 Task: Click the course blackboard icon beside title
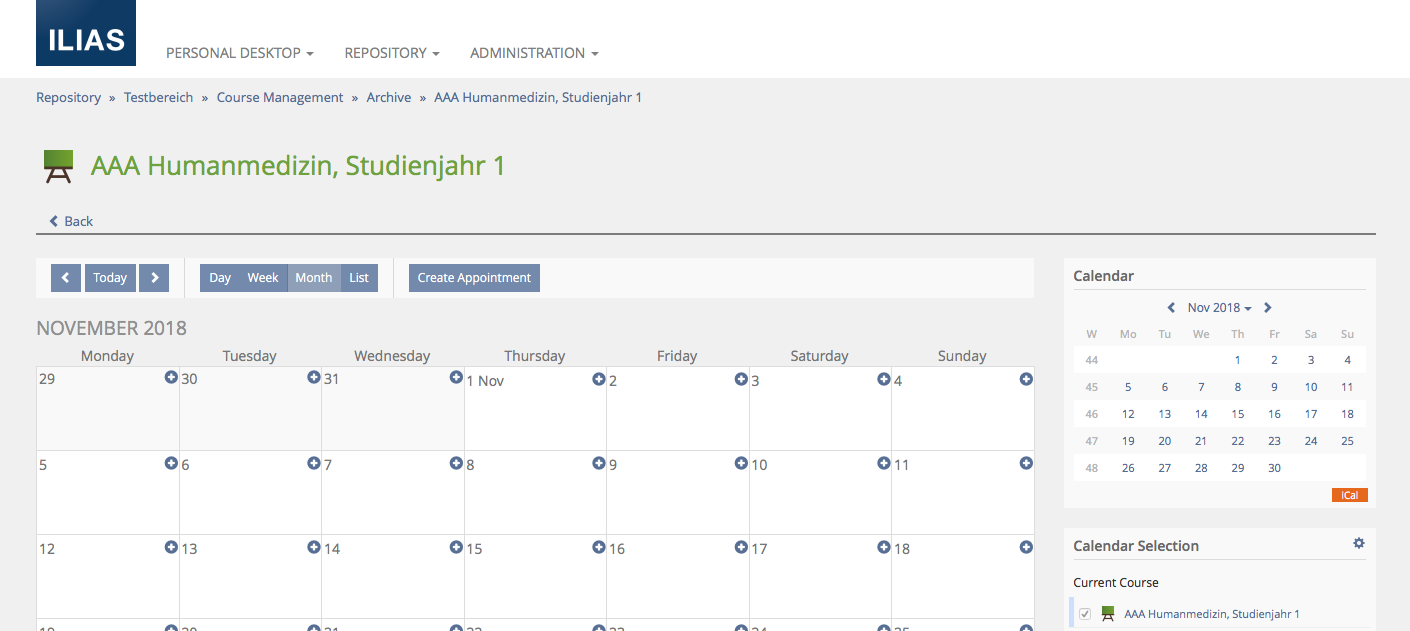tap(58, 166)
